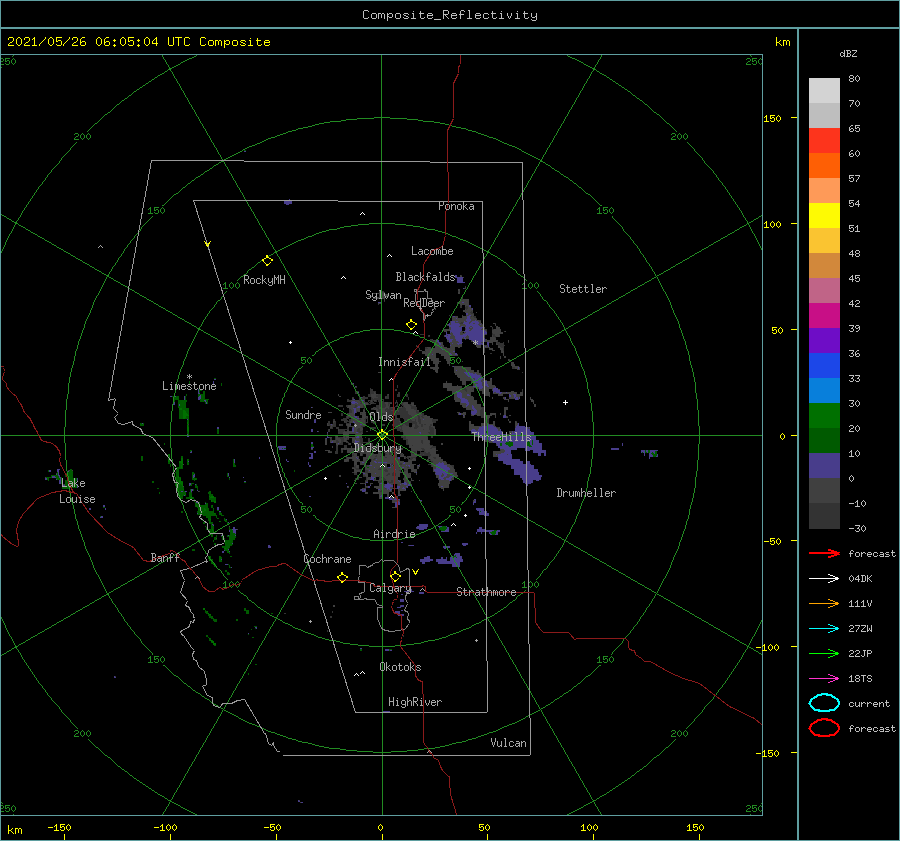The height and width of the screenshot is (841, 900).
Task: Click the Composite_Reflectivity title
Action: pos(449,15)
